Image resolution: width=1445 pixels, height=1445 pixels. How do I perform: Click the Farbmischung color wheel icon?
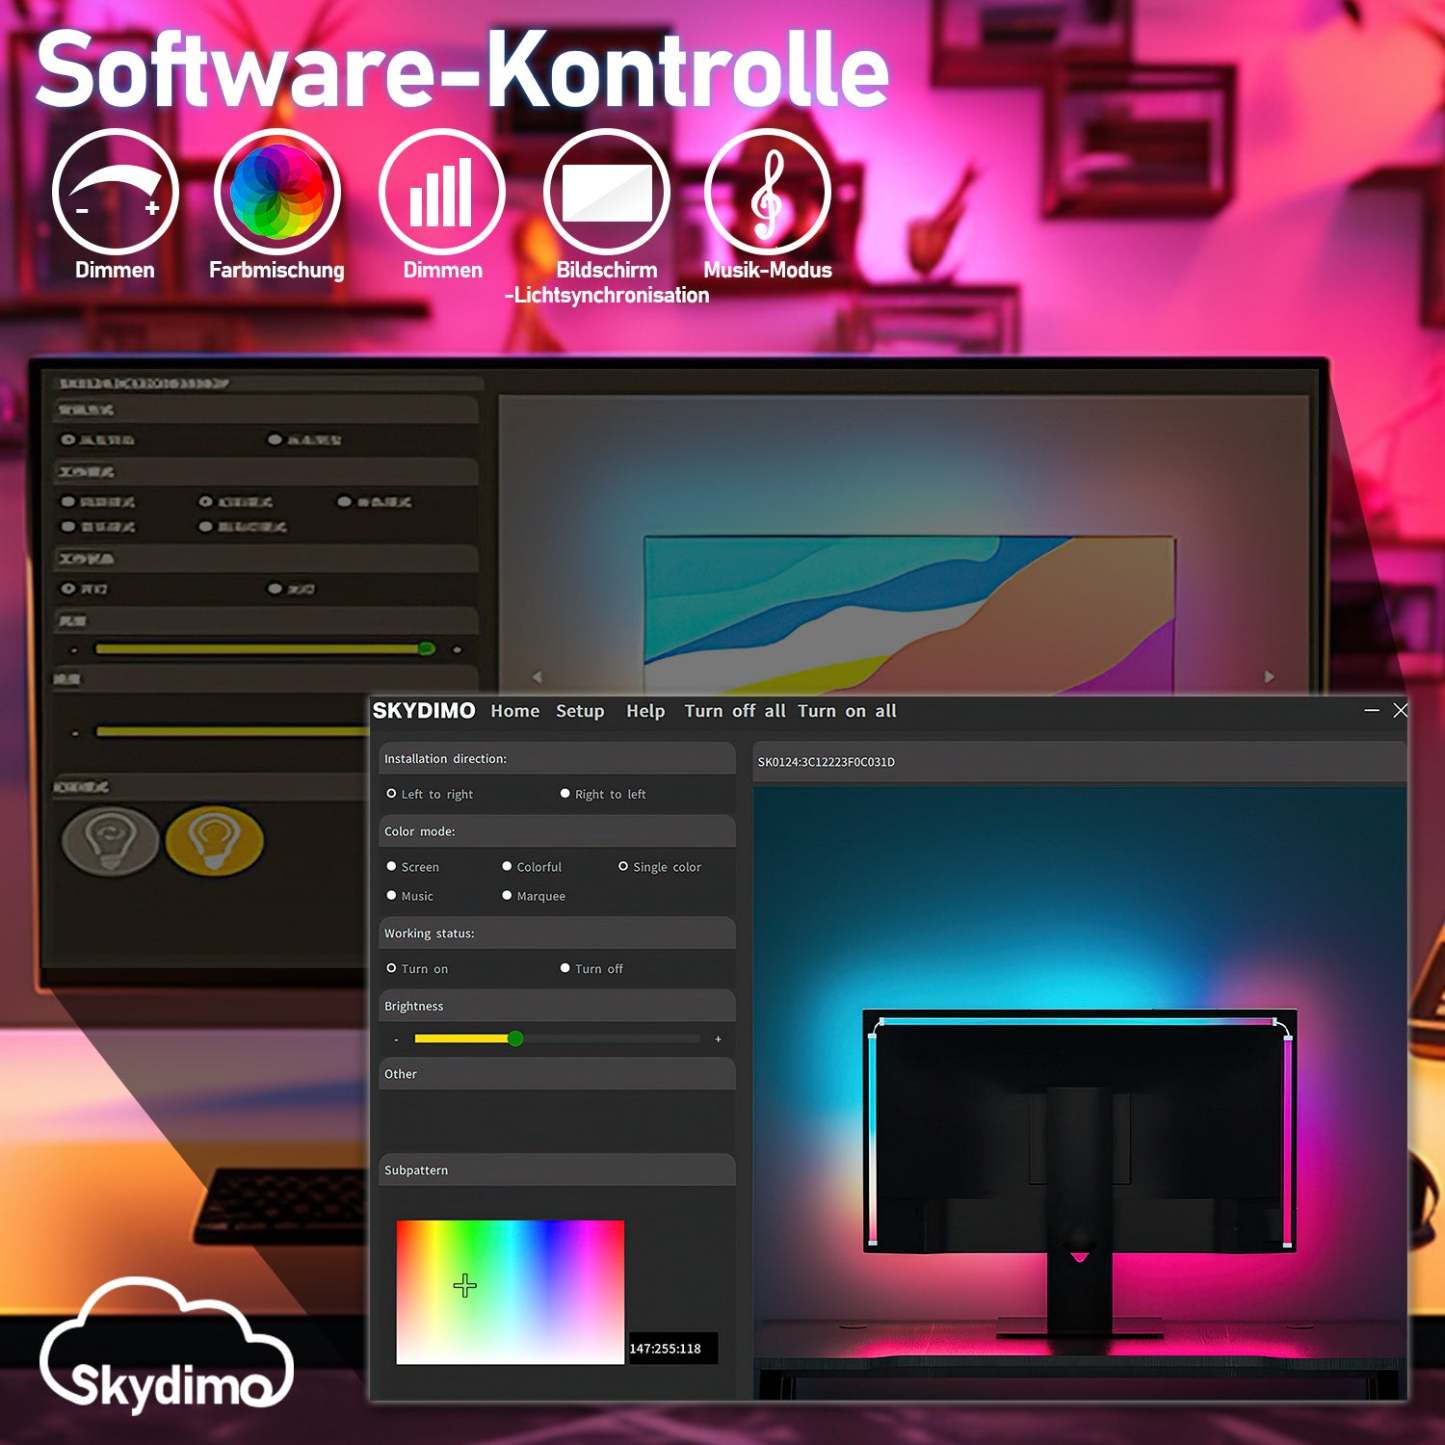point(277,191)
